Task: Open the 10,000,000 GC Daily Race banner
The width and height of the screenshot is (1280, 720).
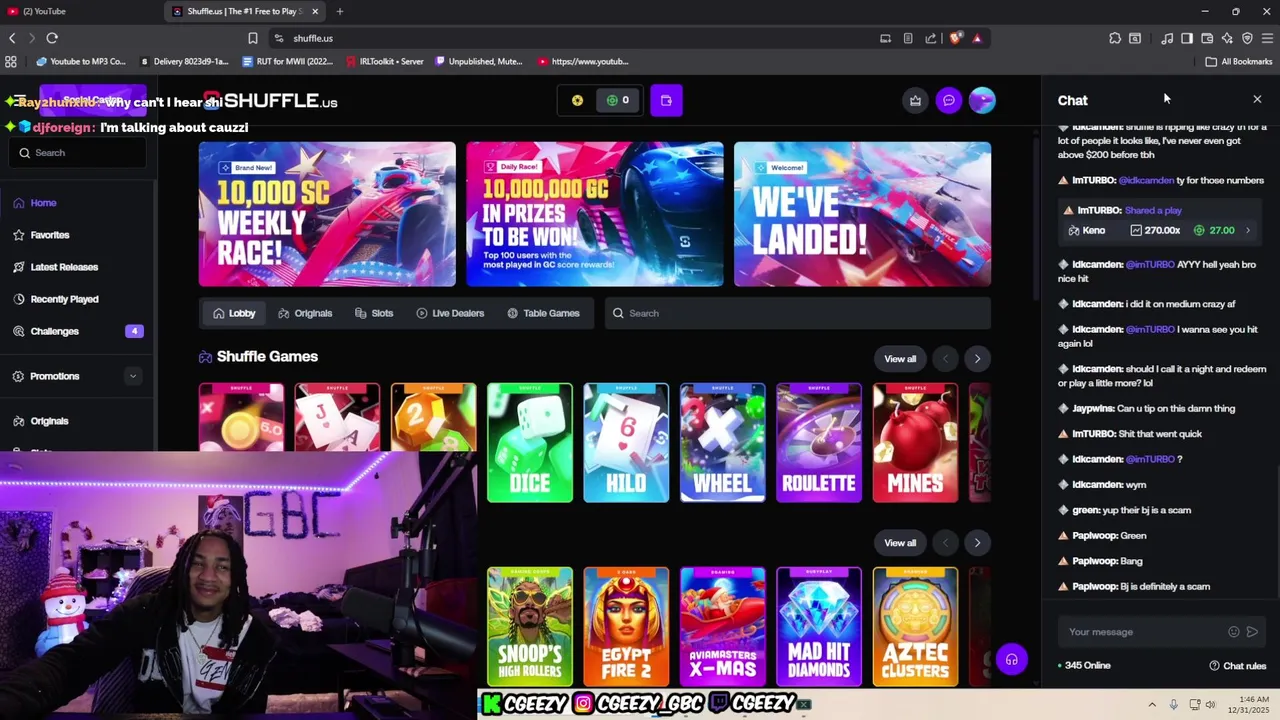Action: pyautogui.click(x=595, y=214)
